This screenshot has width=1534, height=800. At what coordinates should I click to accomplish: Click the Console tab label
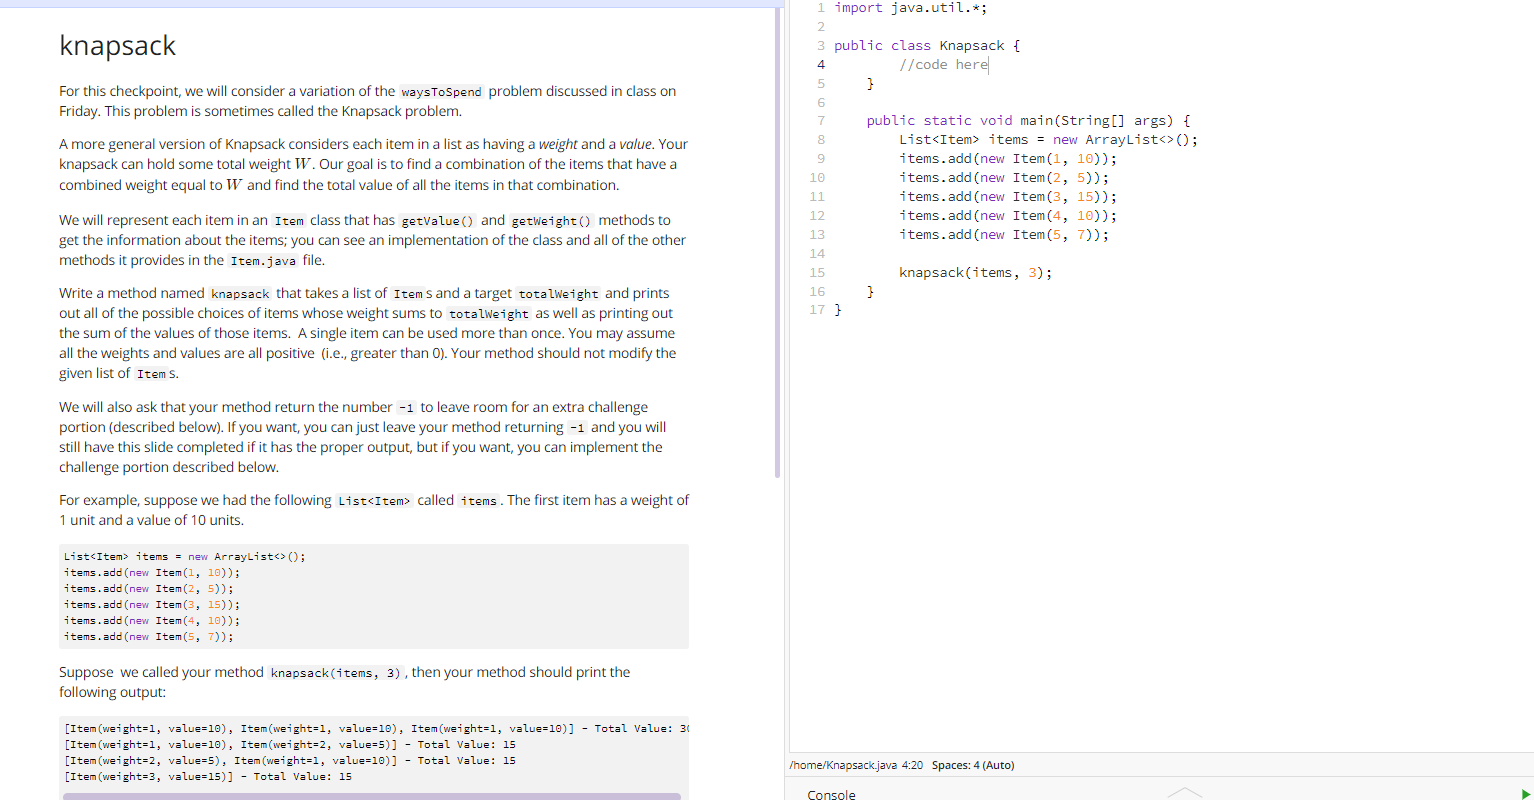pos(831,794)
